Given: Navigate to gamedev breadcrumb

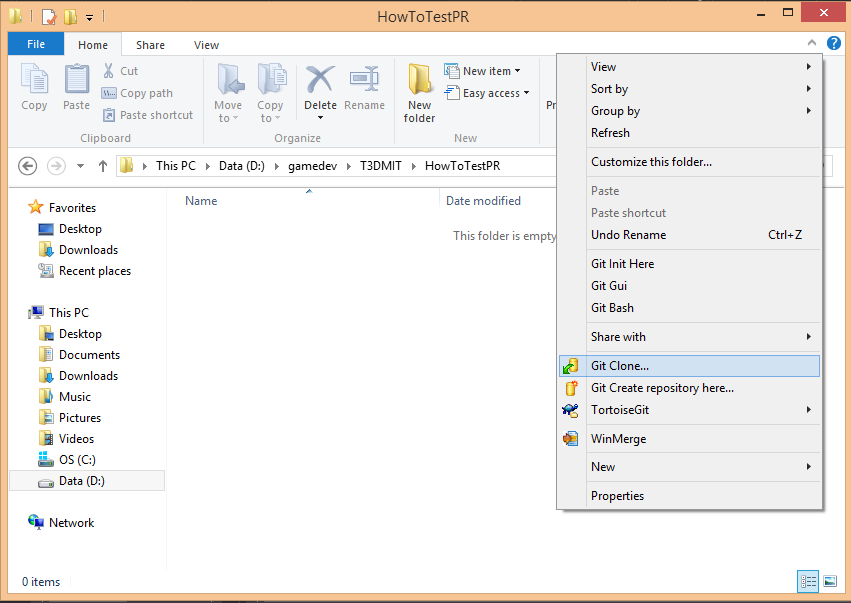Looking at the screenshot, I should (x=313, y=166).
